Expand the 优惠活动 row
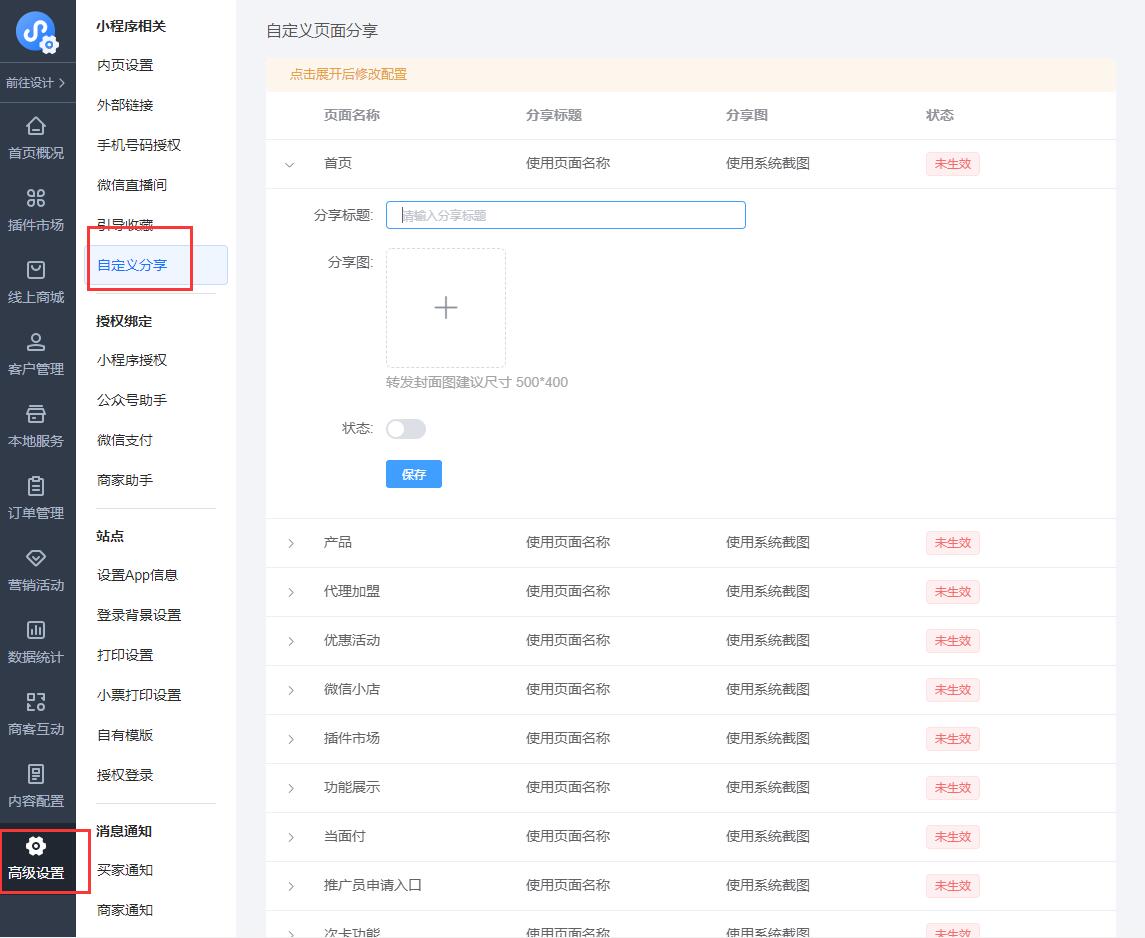Screen dimensions: 1145x938 [291, 641]
